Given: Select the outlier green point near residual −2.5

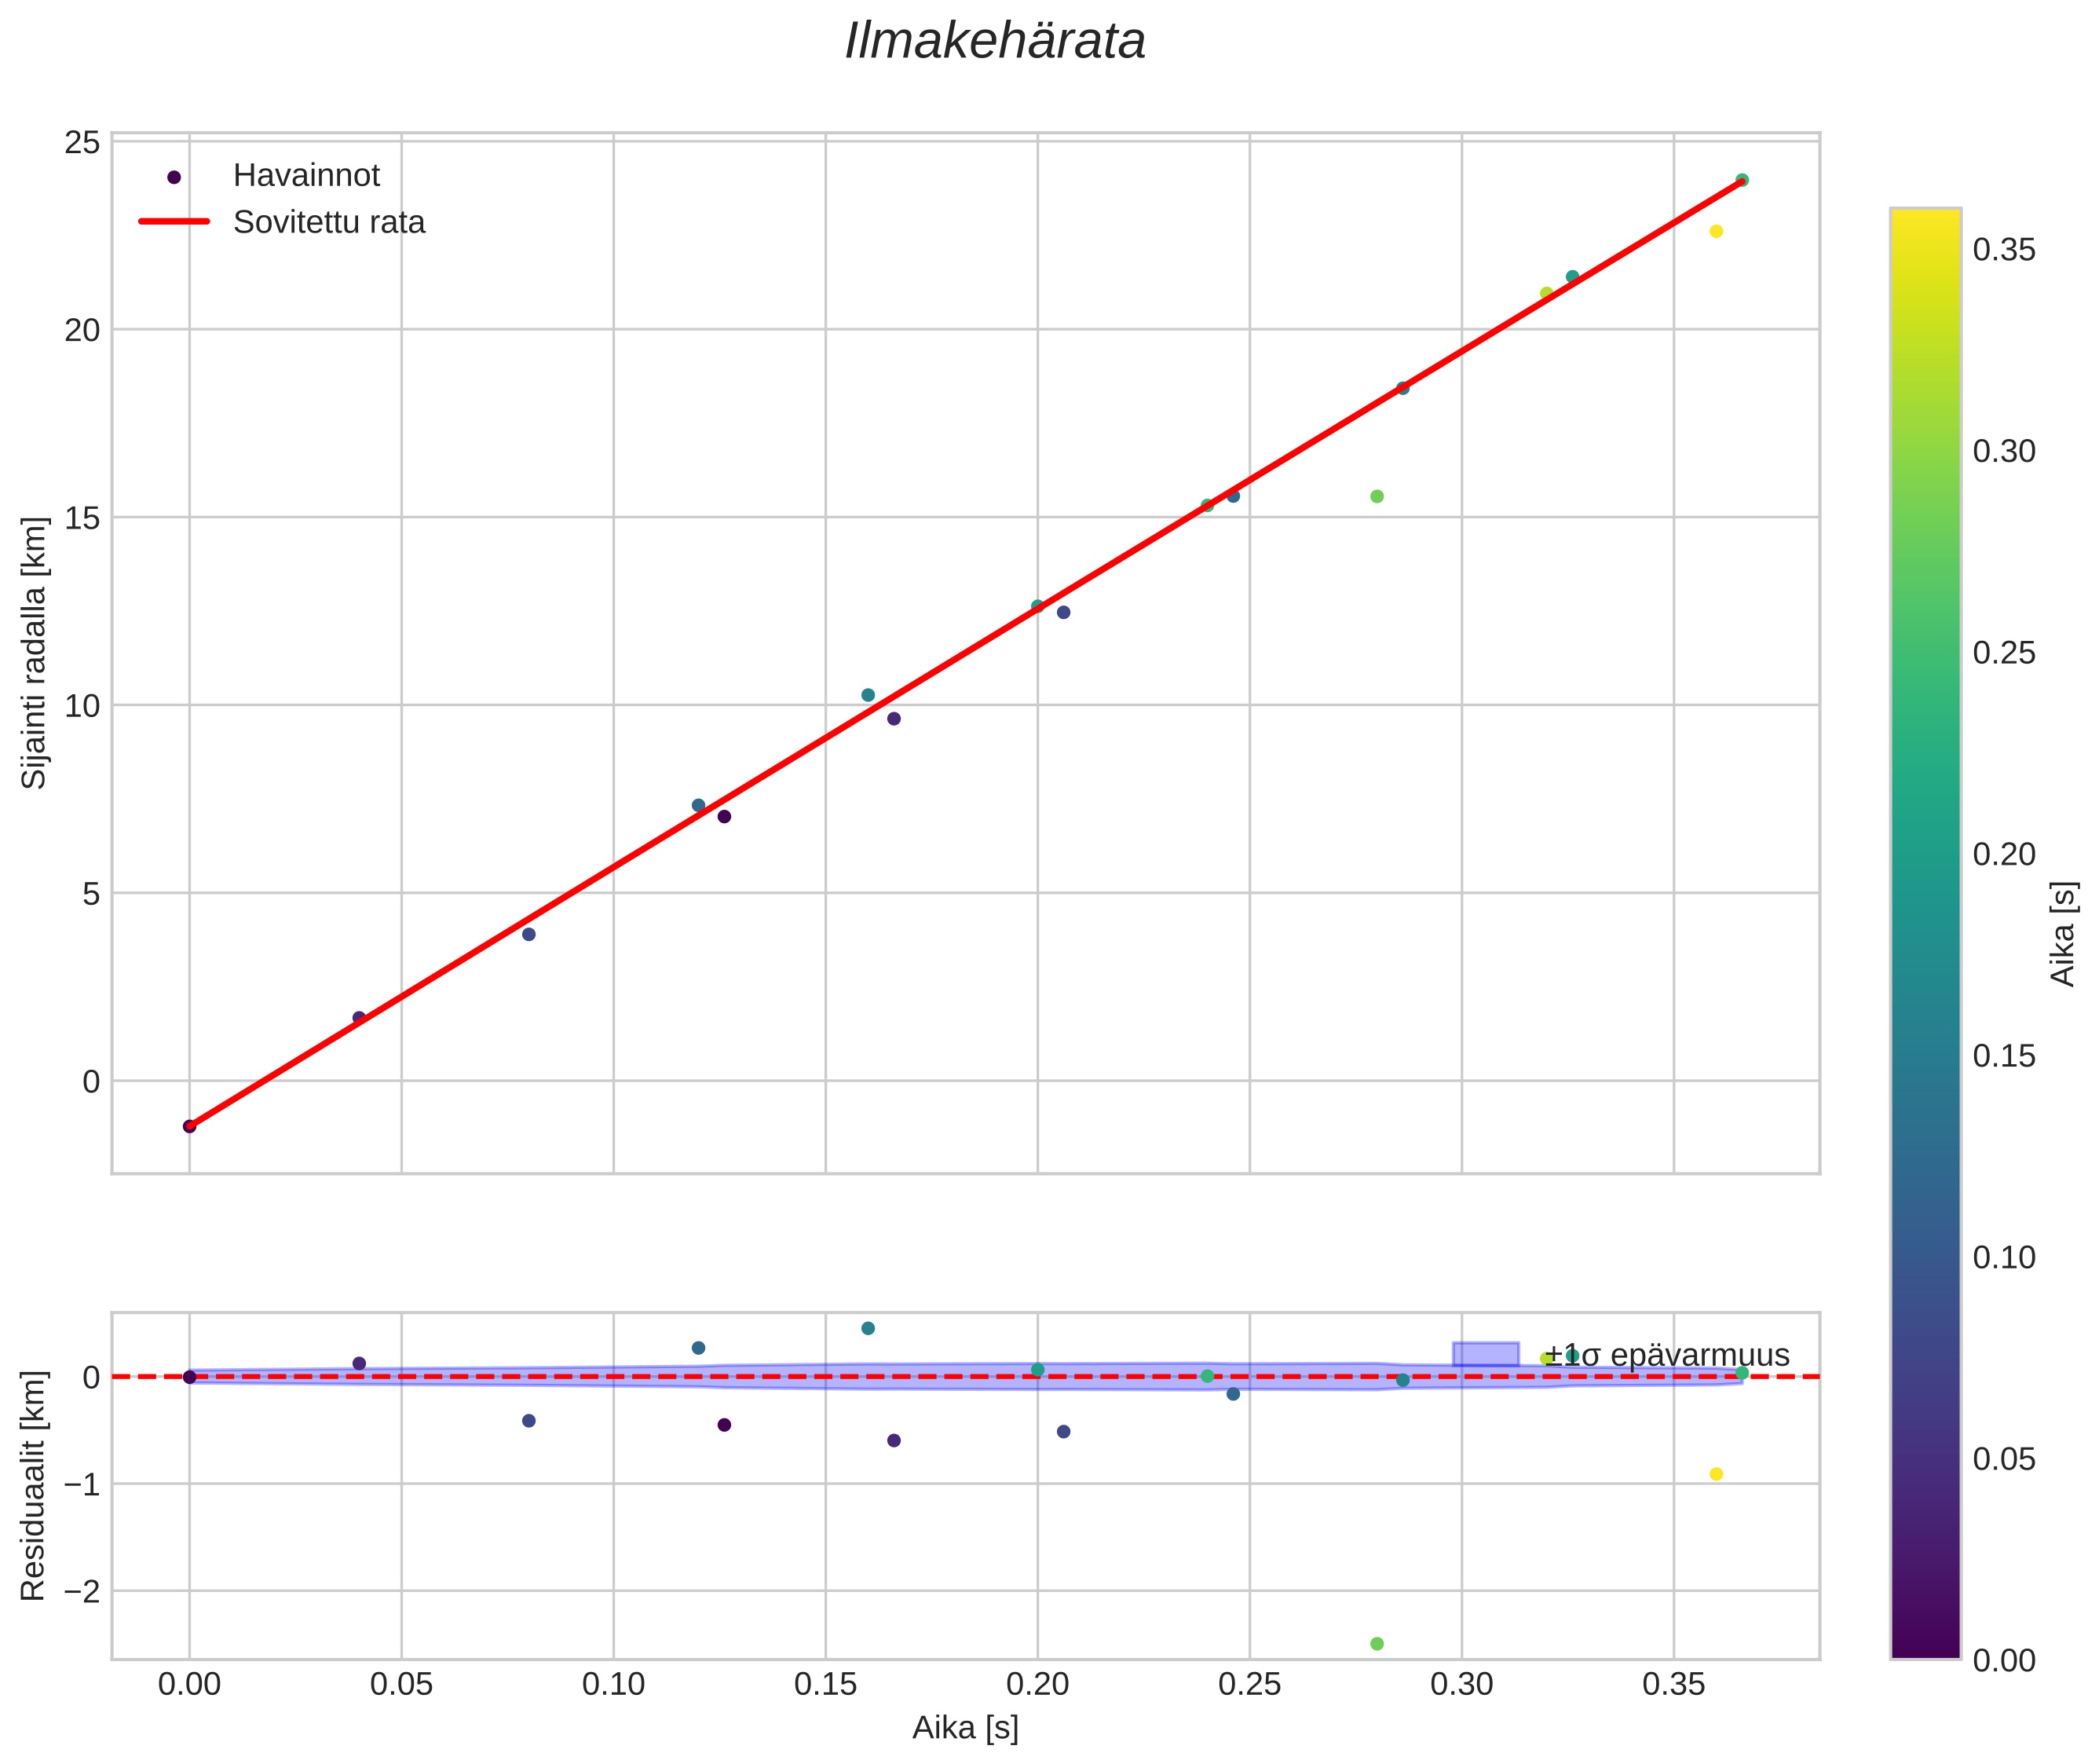Looking at the screenshot, I should point(1377,1644).
